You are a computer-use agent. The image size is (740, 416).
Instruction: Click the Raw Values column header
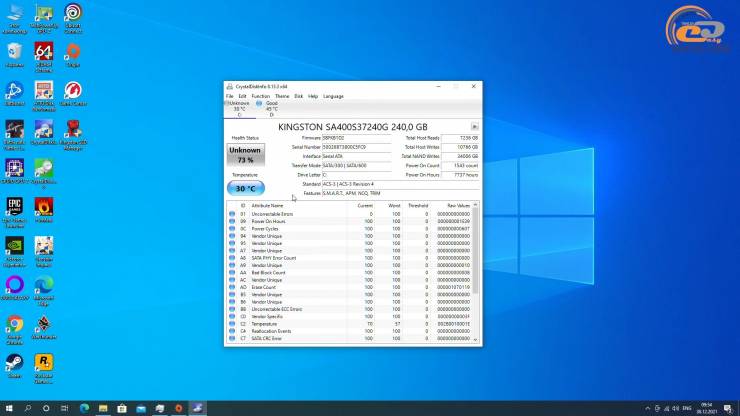pyautogui.click(x=458, y=206)
